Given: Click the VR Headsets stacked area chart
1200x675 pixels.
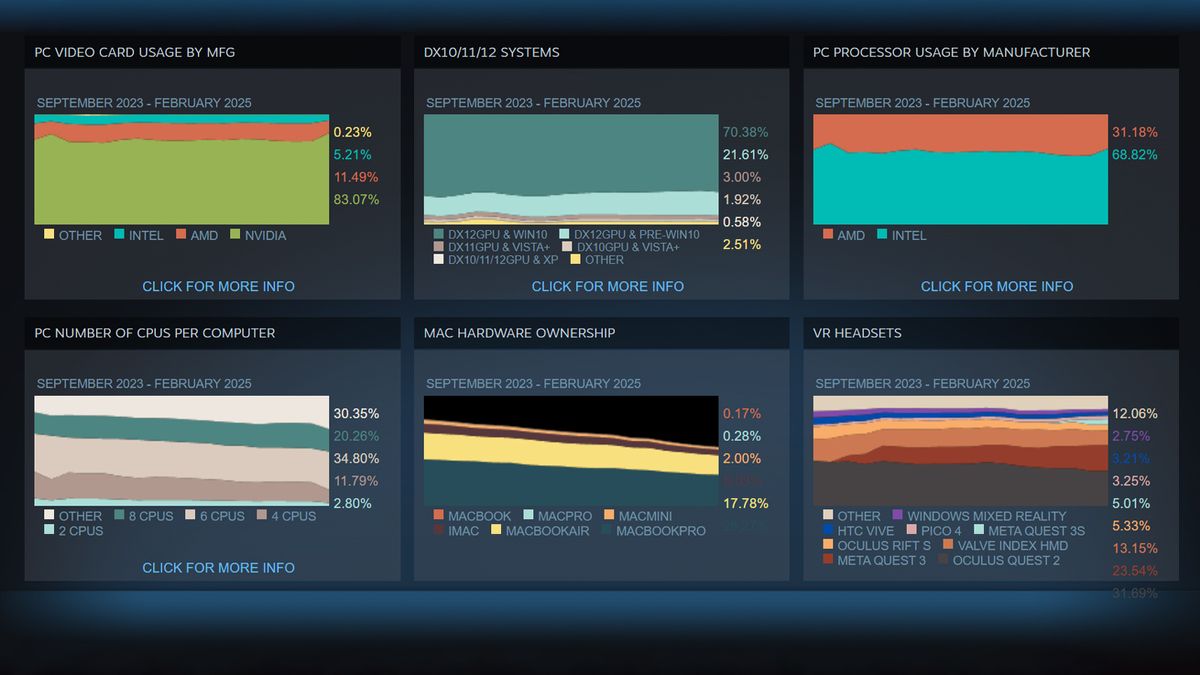Looking at the screenshot, I should [960, 450].
